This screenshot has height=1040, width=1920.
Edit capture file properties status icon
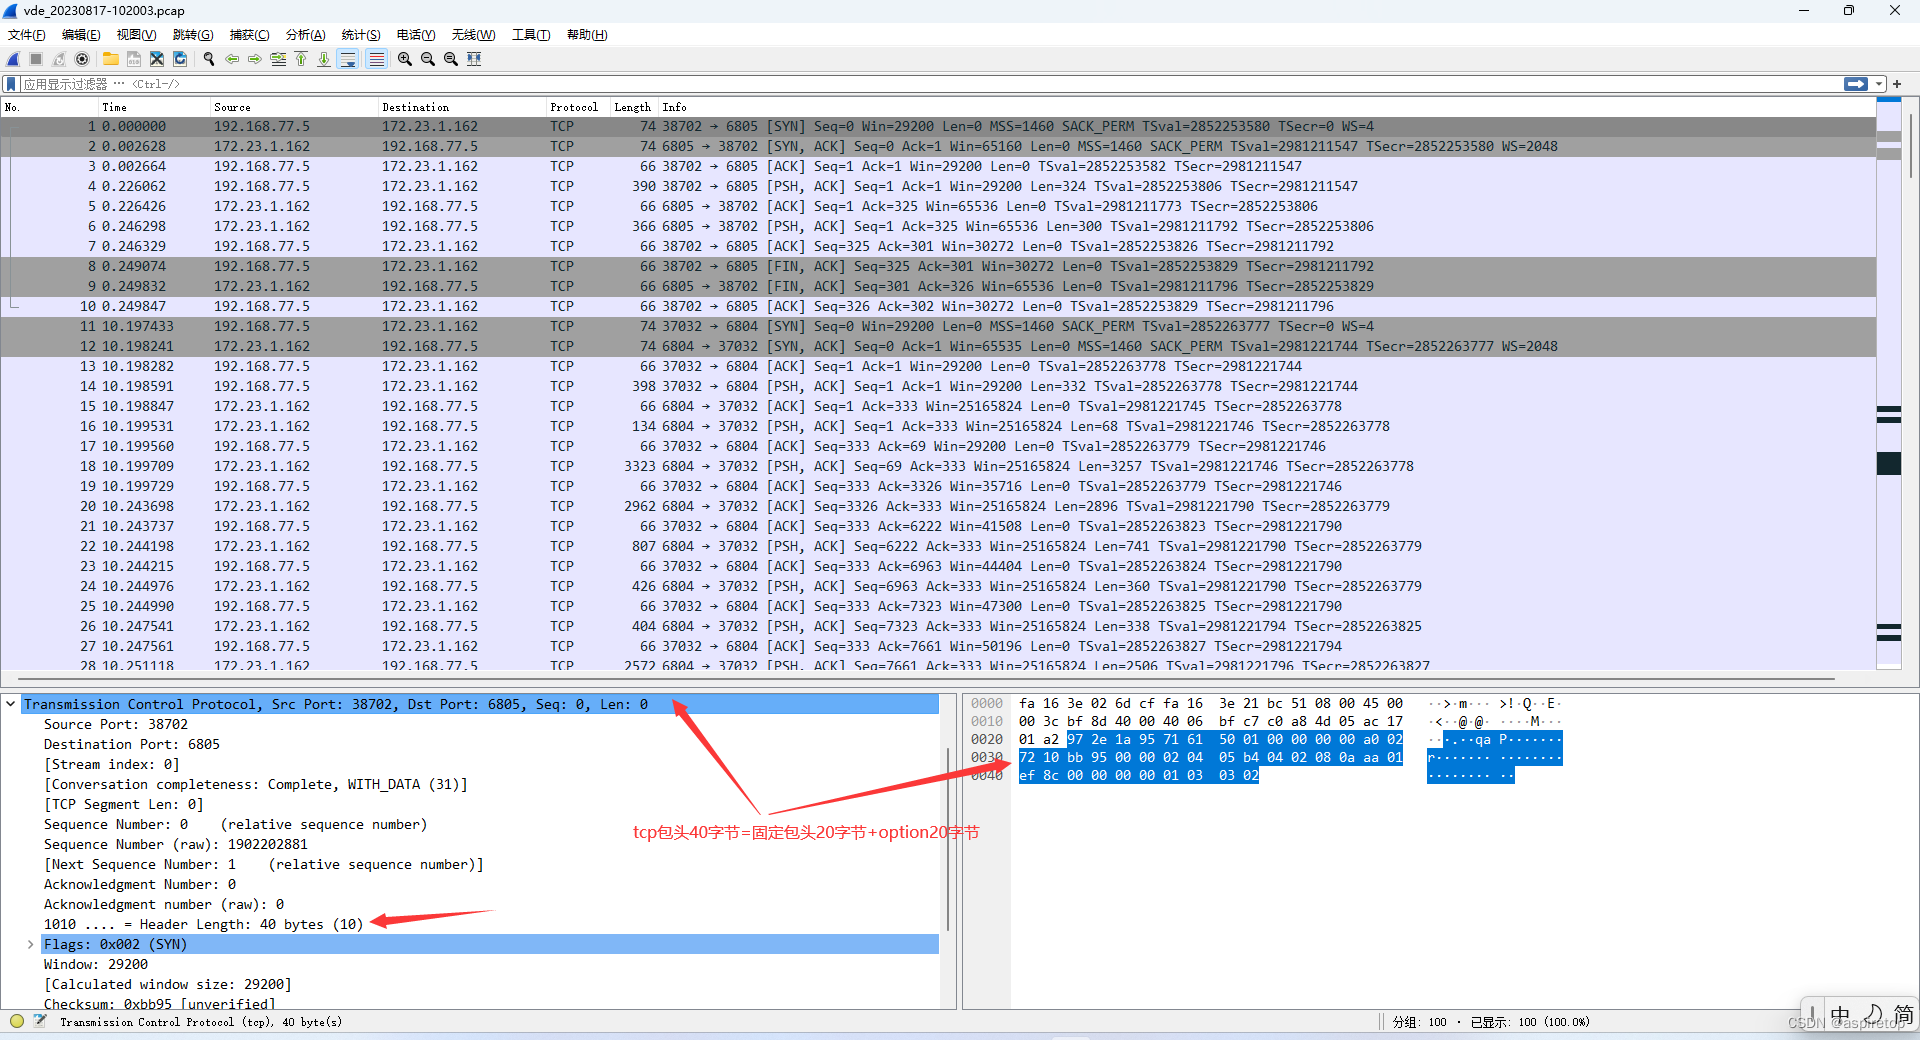tap(40, 1022)
